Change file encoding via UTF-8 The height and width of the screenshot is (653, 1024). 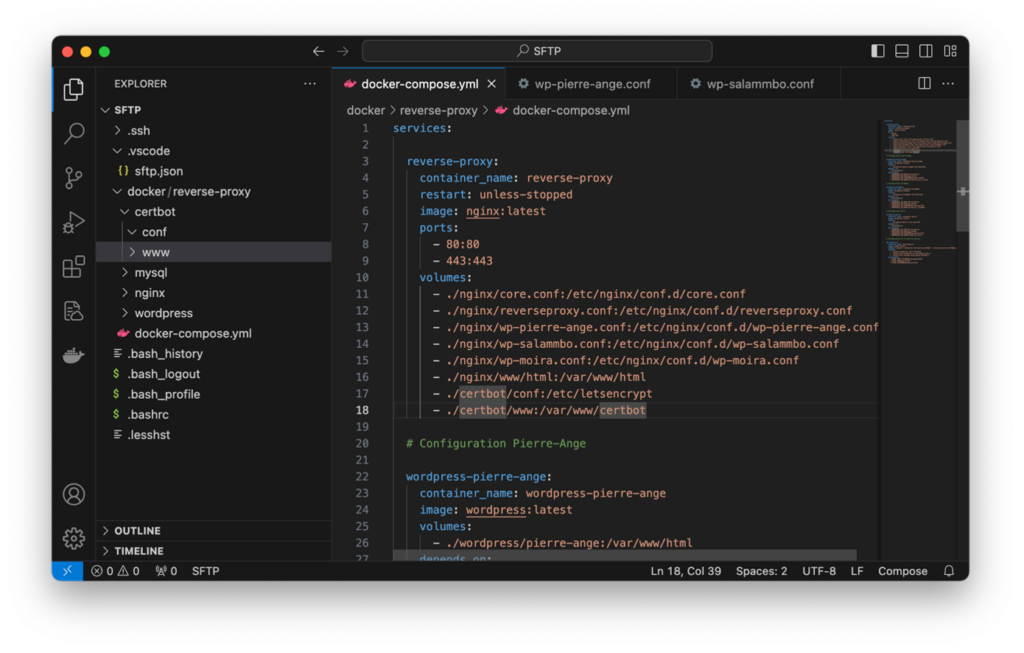[x=819, y=571]
